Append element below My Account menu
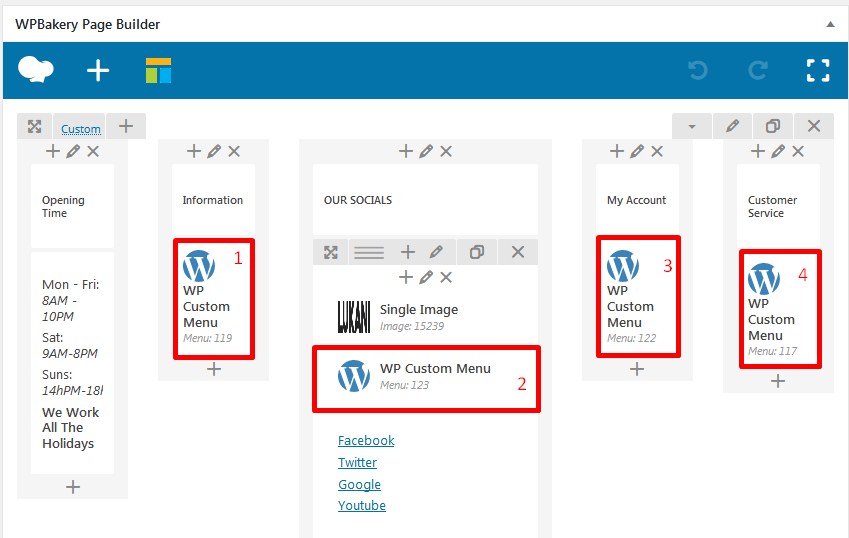The height and width of the screenshot is (538, 849). (637, 369)
